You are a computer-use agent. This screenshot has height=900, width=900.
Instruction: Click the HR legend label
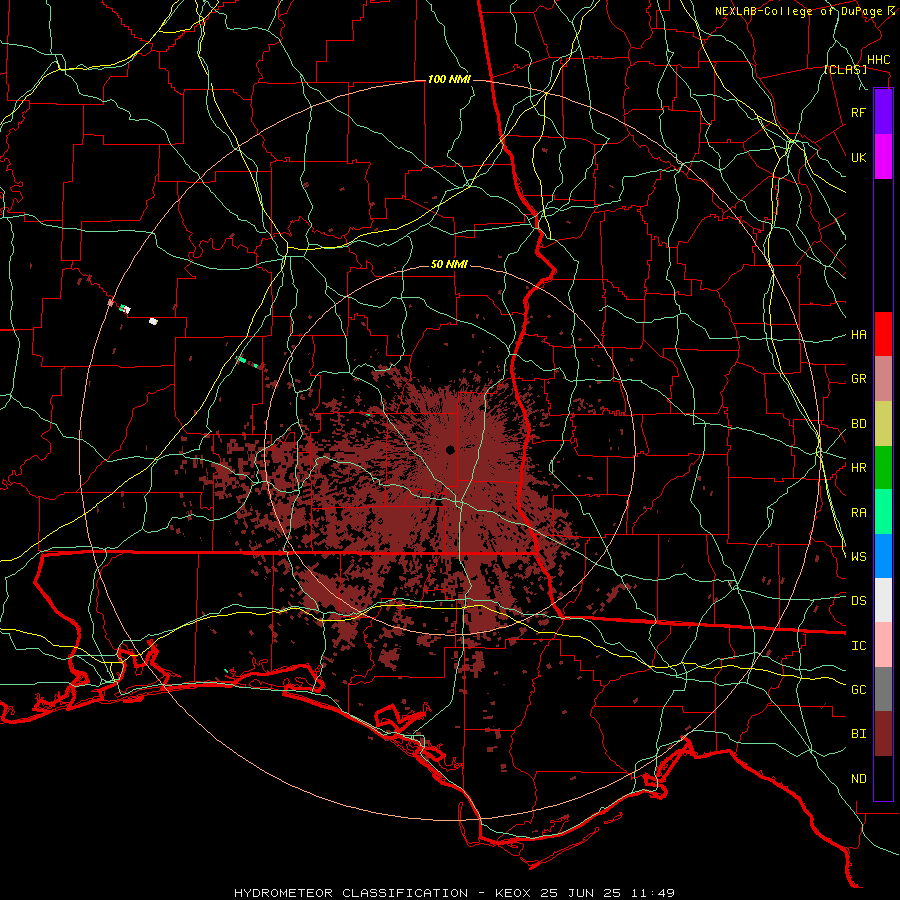click(x=859, y=468)
